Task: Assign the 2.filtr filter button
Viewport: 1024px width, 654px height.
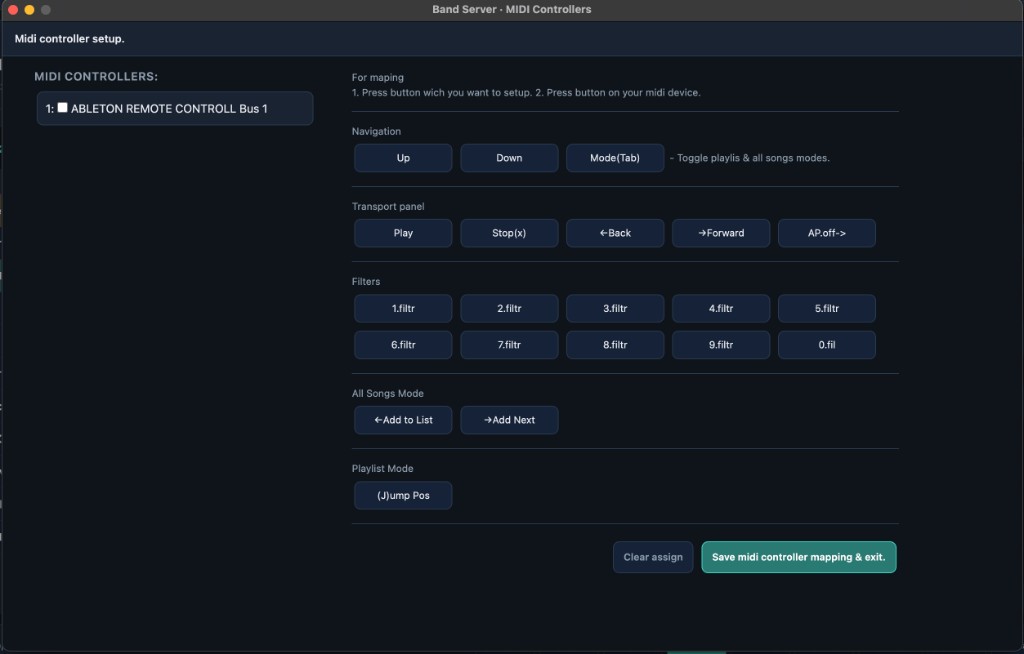Action: pos(509,308)
